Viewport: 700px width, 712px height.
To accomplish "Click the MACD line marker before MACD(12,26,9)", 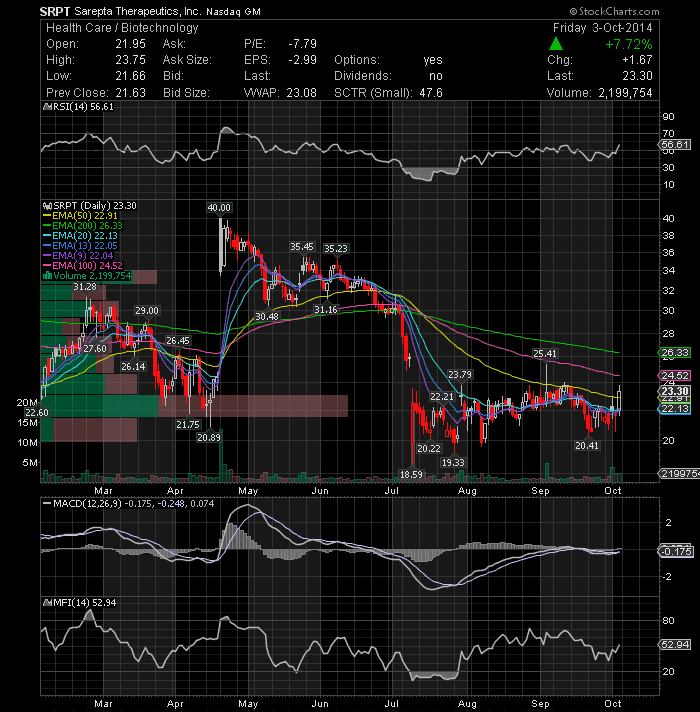I will pyautogui.click(x=47, y=504).
